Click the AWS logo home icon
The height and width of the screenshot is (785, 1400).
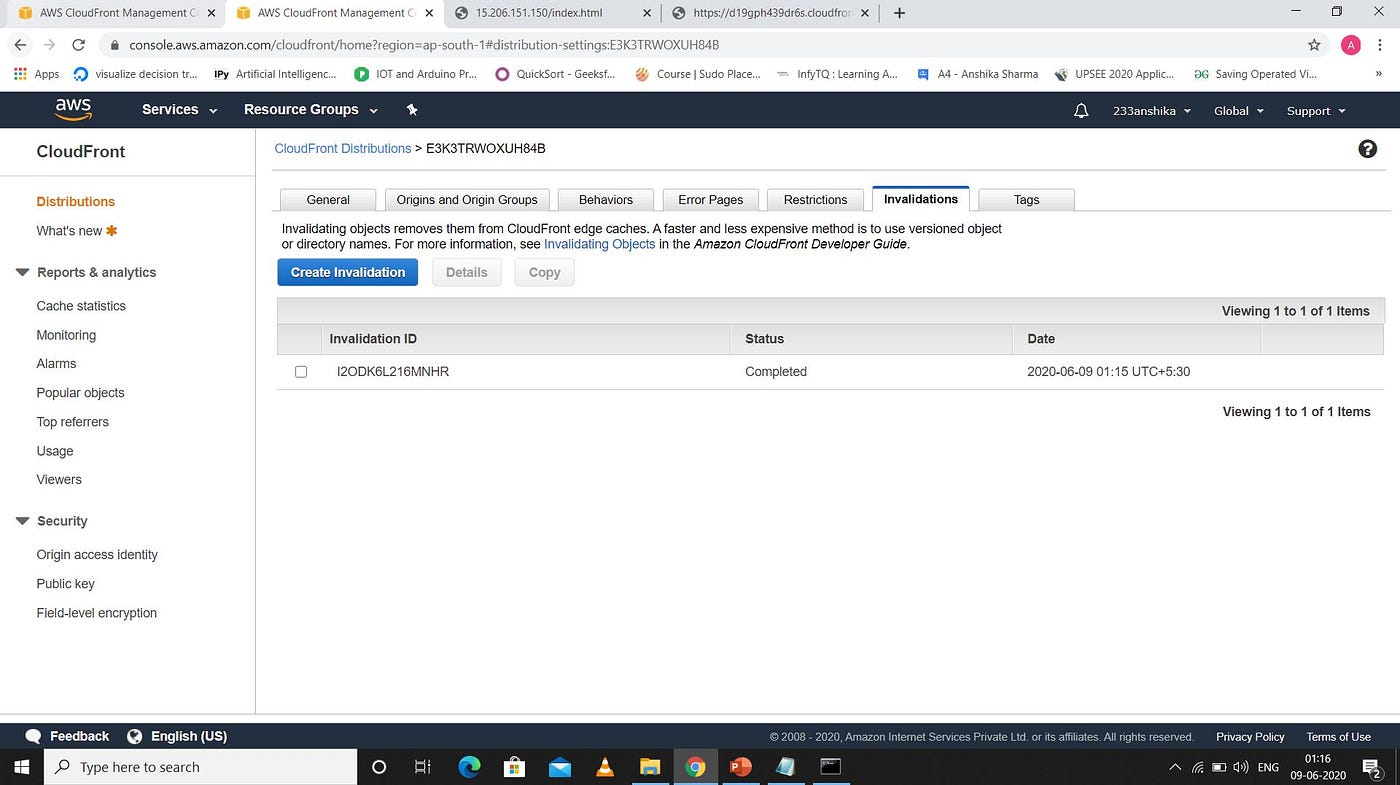[x=73, y=109]
